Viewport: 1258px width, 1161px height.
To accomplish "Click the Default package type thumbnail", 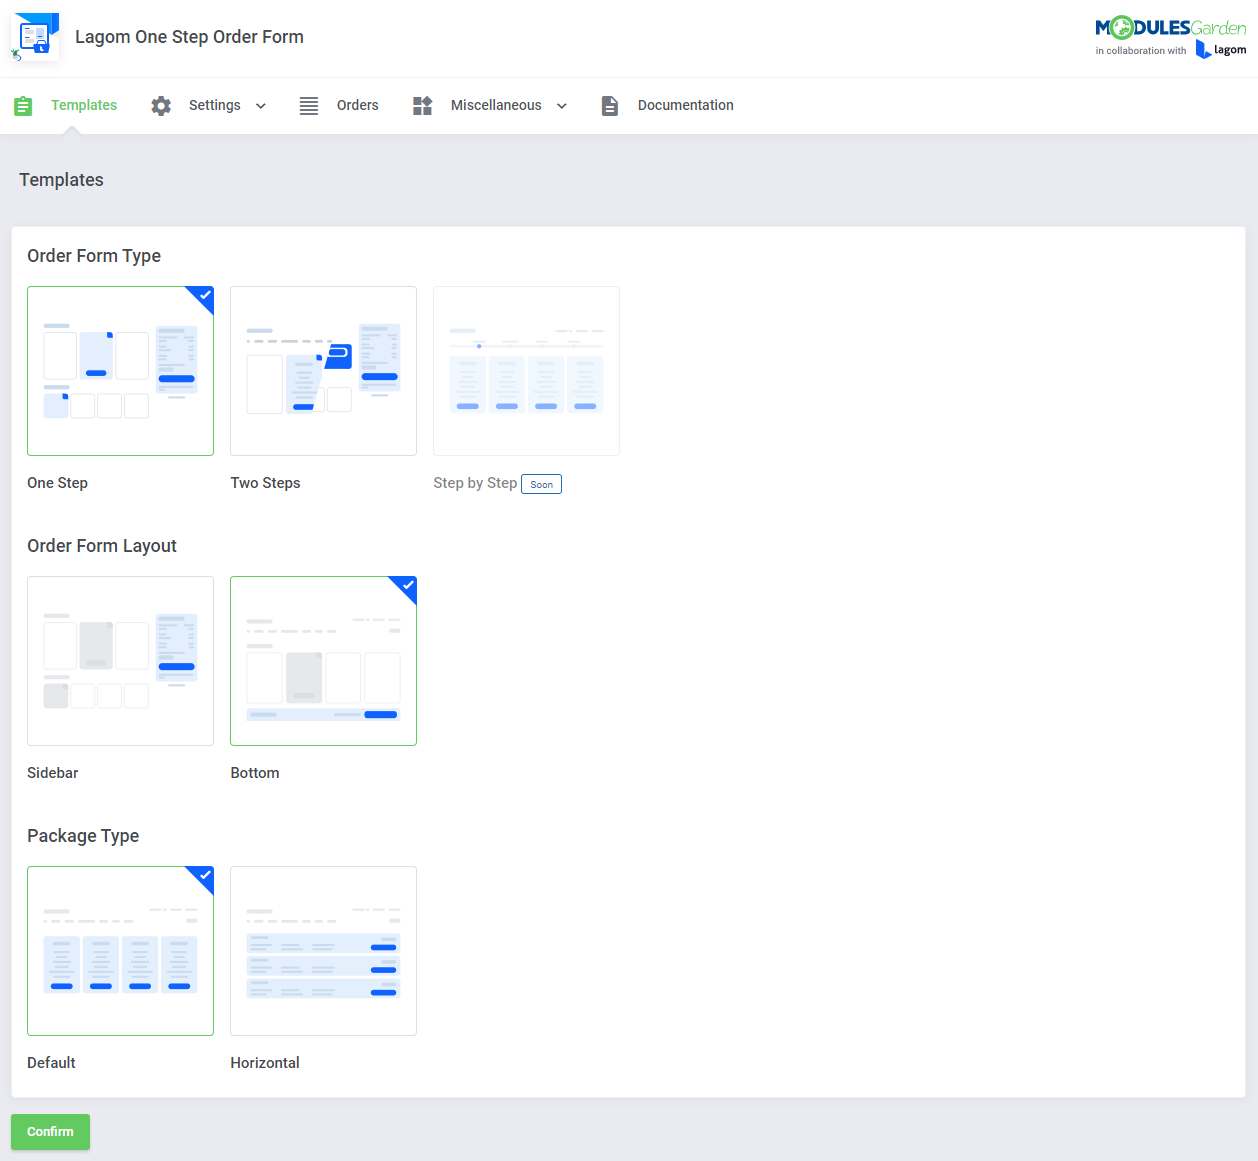I will click(120, 950).
